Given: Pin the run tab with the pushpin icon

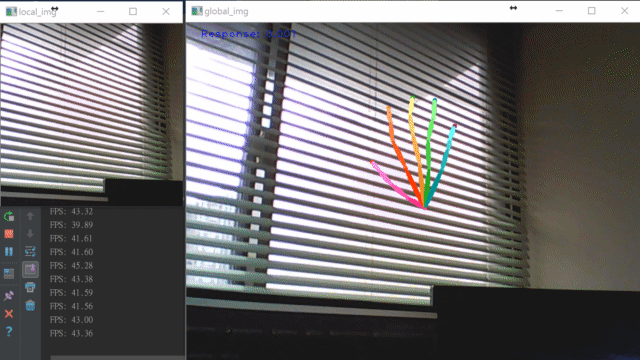Looking at the screenshot, I should [x=9, y=296].
